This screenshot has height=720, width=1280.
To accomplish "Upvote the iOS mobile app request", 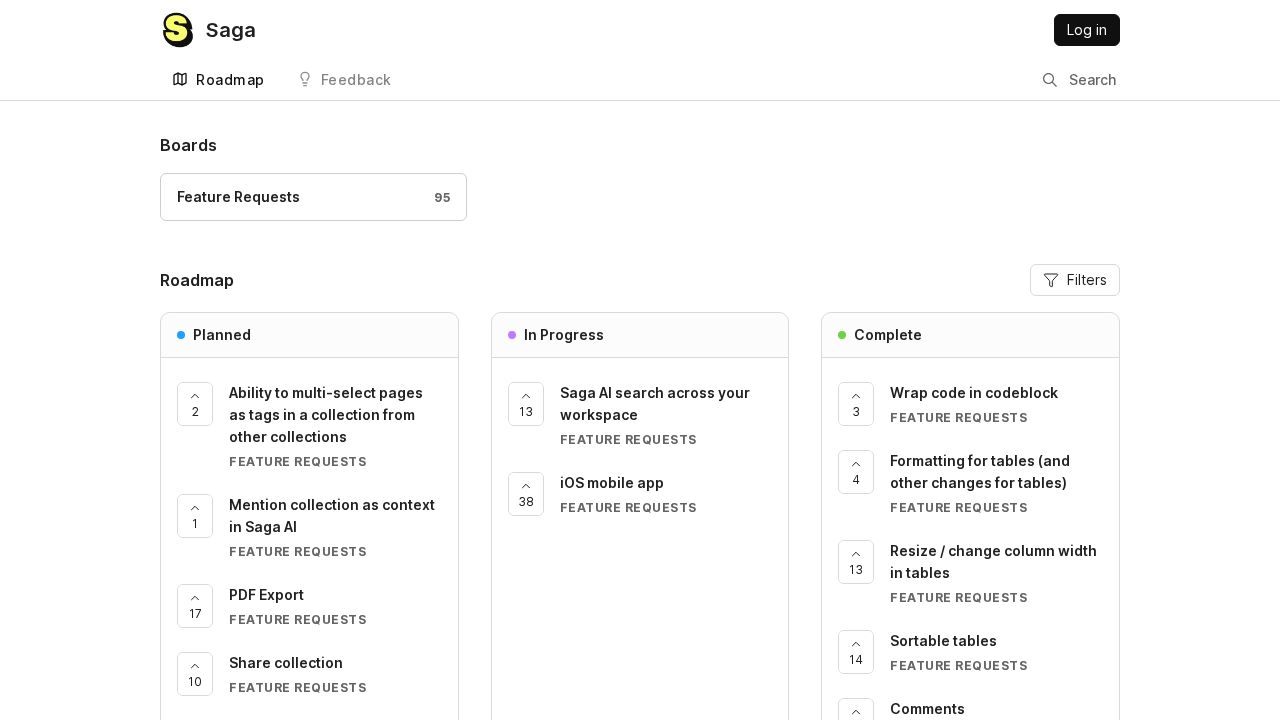I will 526,494.
